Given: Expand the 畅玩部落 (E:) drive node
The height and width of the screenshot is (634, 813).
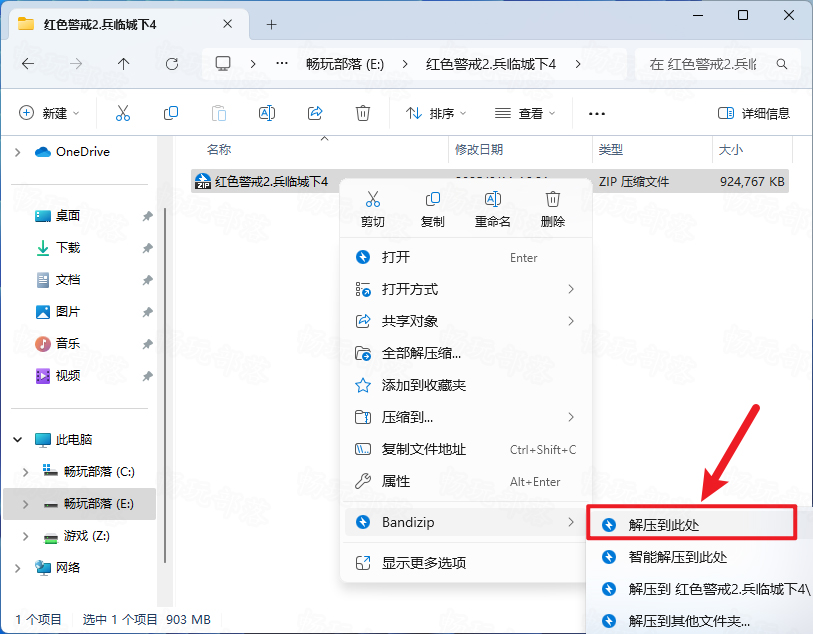Looking at the screenshot, I should [x=25, y=504].
